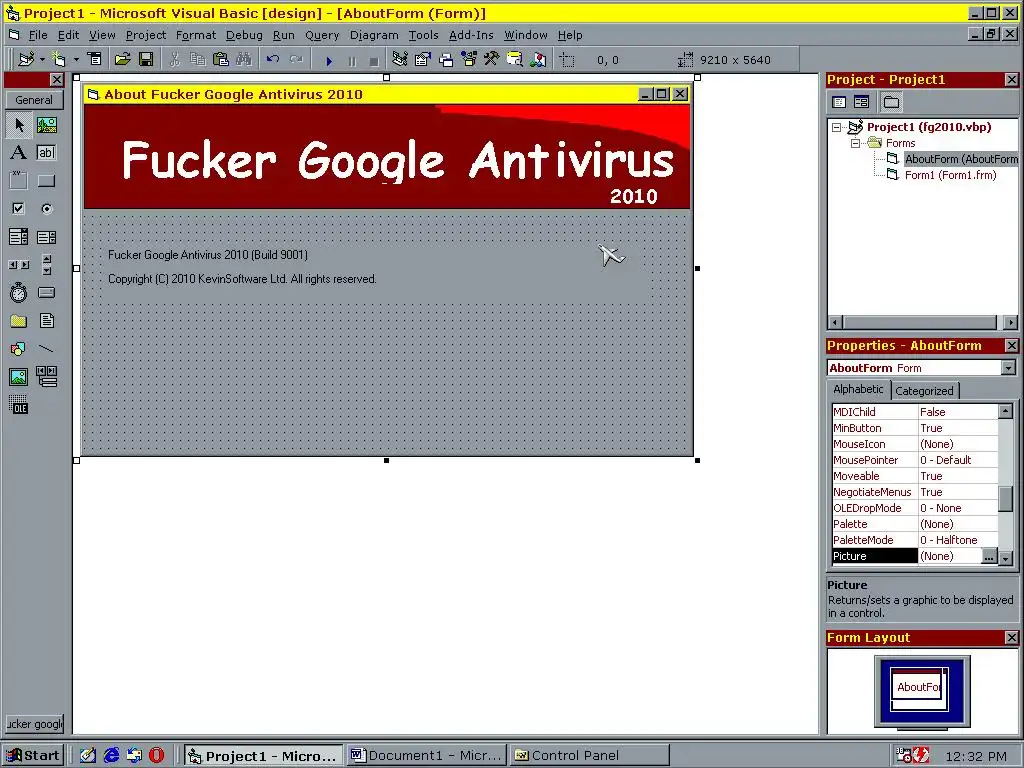The image size is (1024, 768).
Task: Select the TextBox control (abl) tool
Action: (x=46, y=153)
